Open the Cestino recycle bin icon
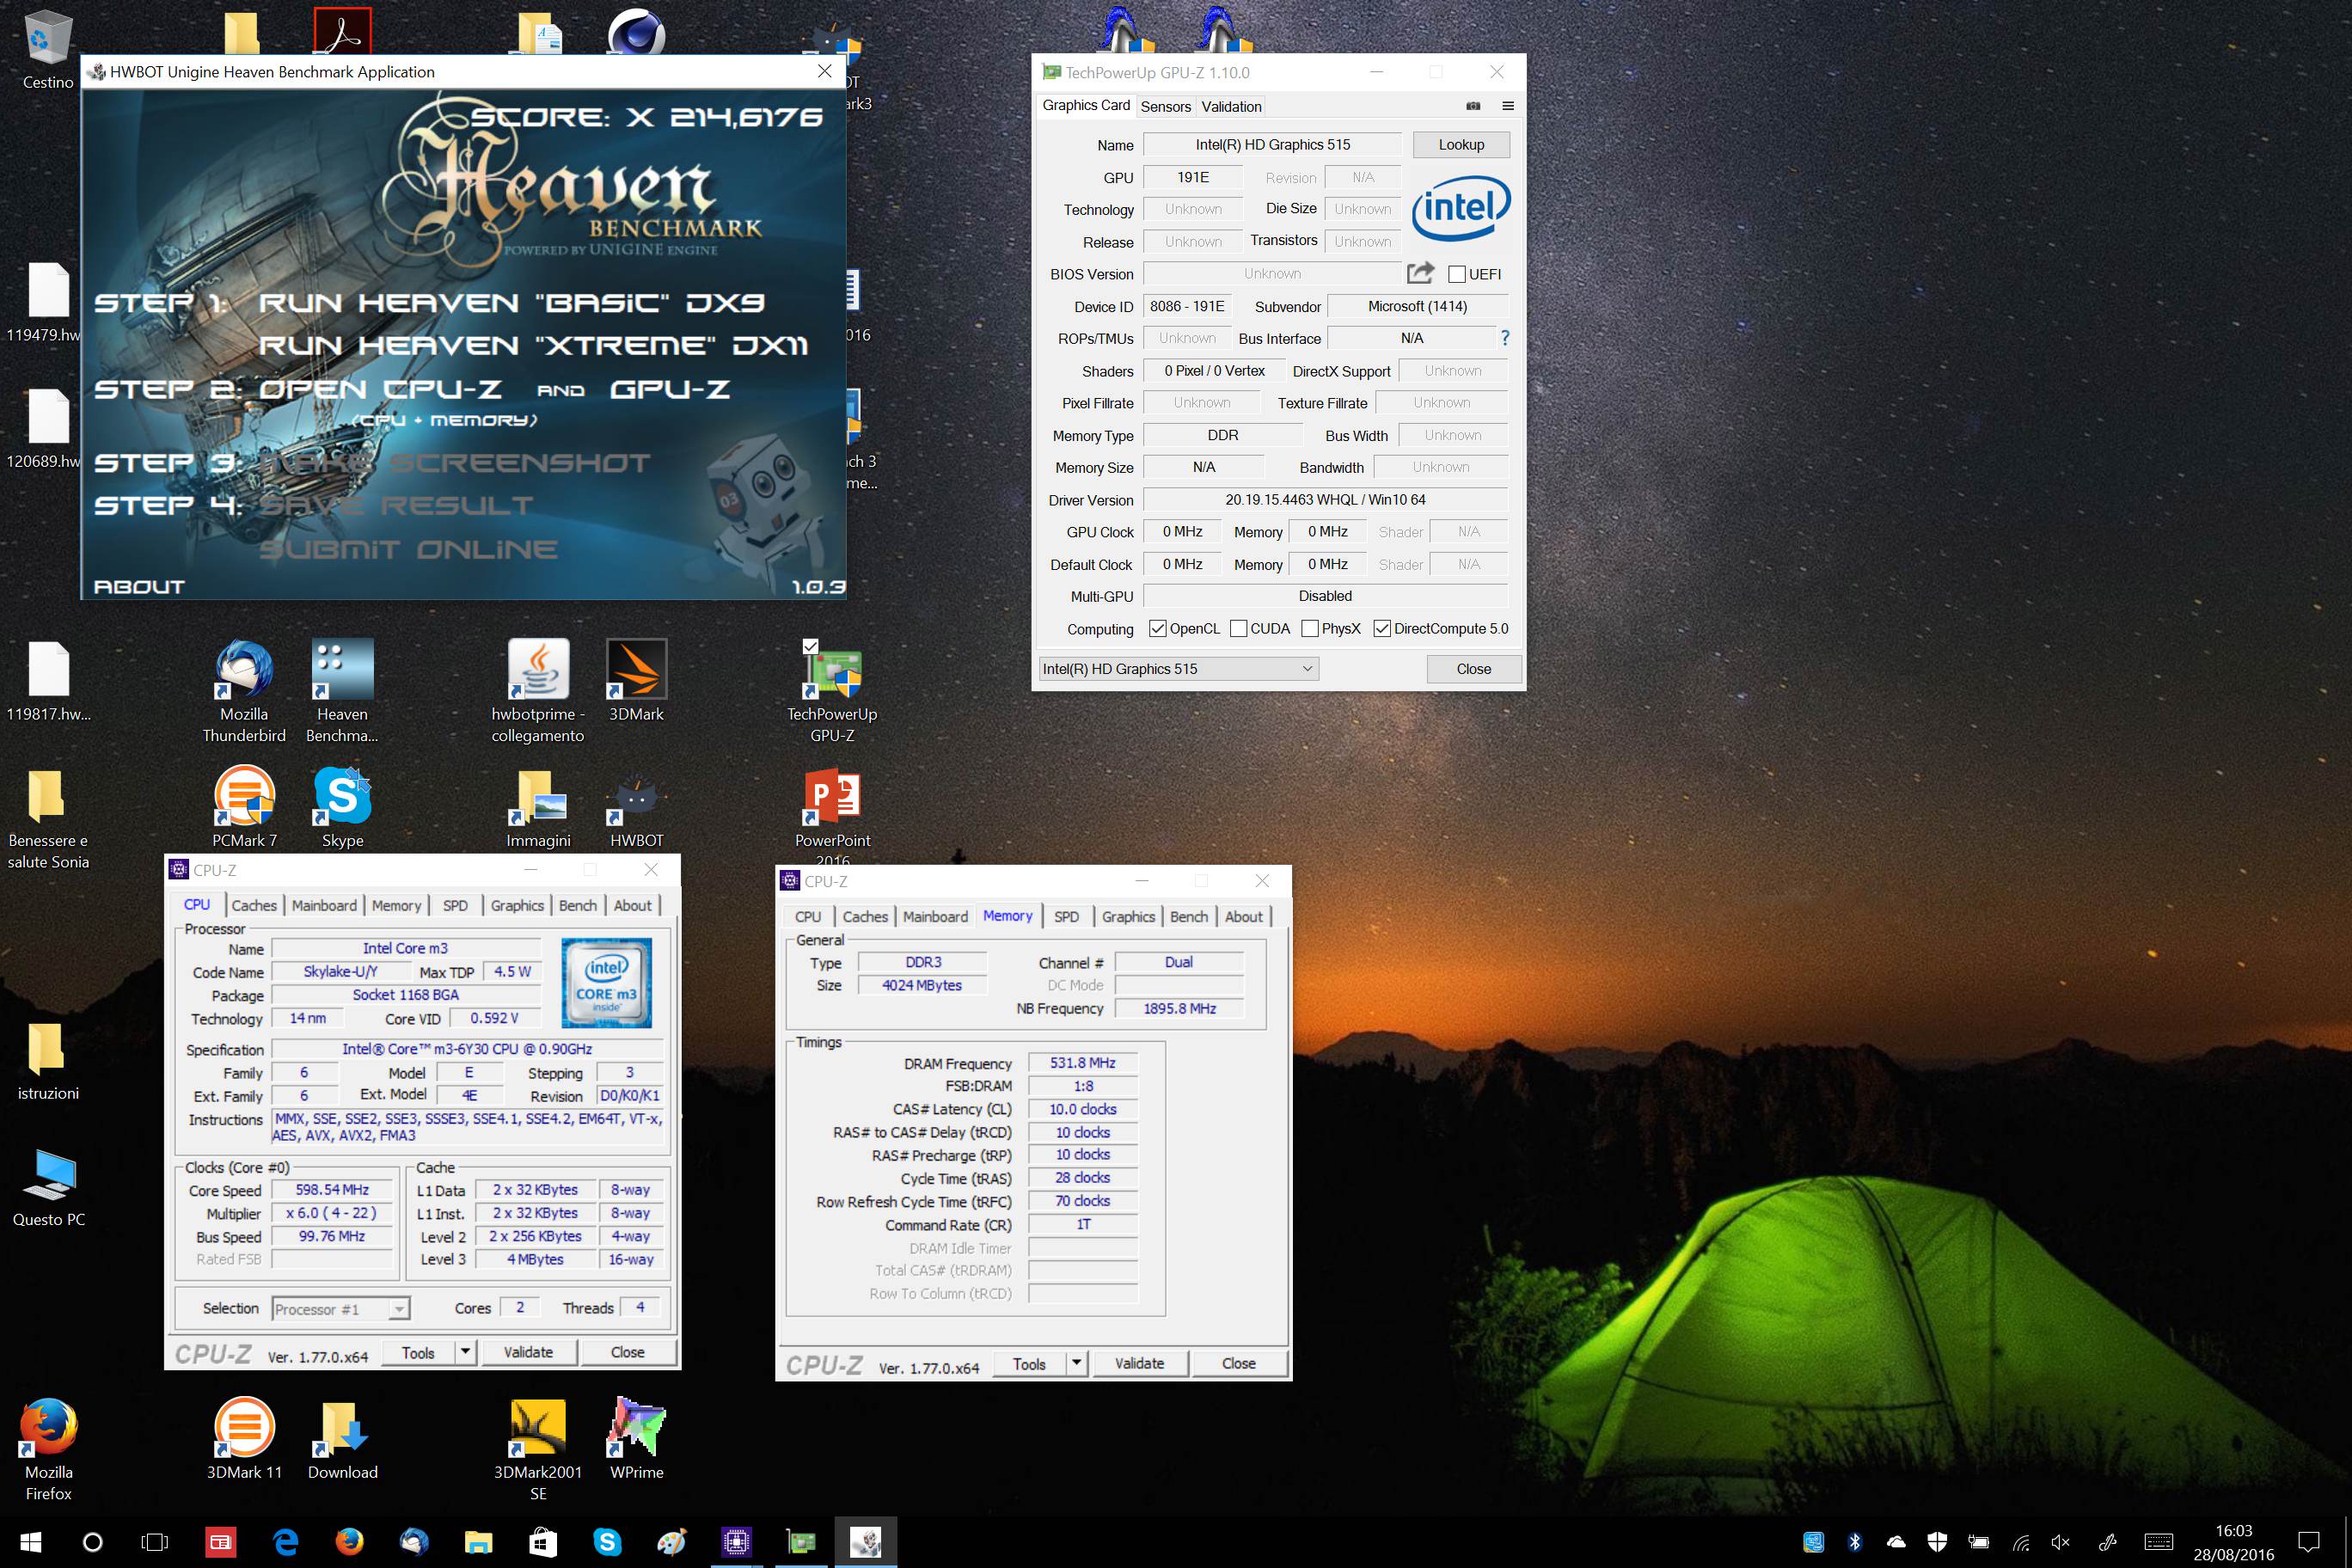Image resolution: width=2352 pixels, height=1568 pixels. (48, 50)
